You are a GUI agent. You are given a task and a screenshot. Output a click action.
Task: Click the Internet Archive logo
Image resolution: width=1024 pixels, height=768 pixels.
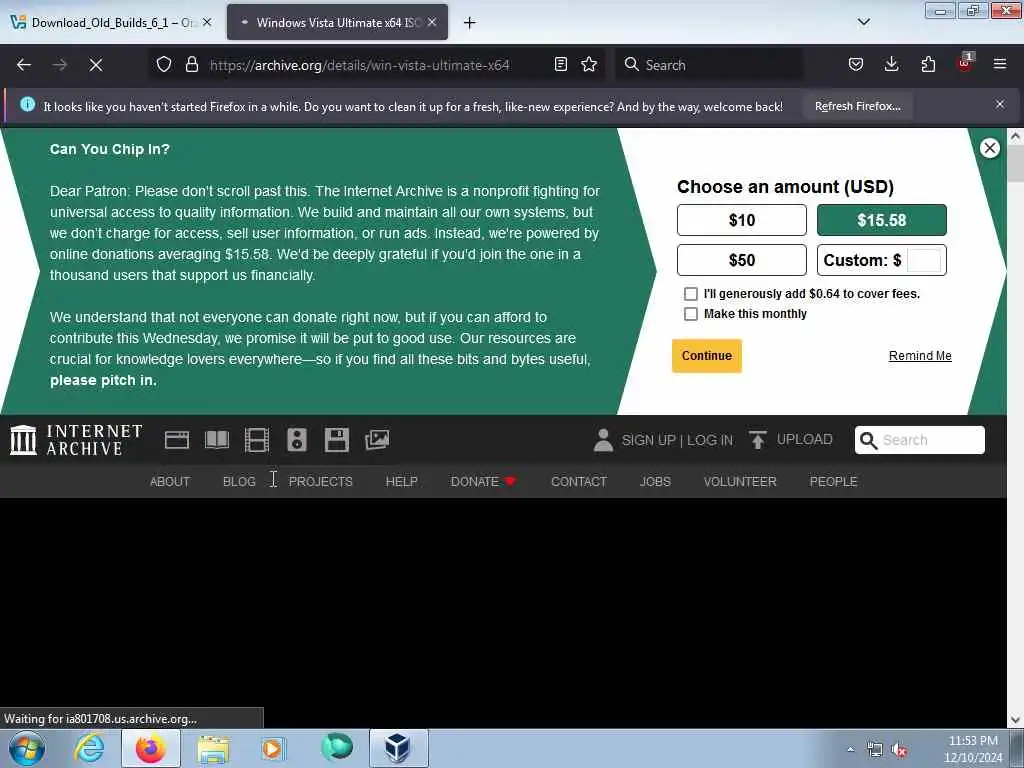[x=76, y=440]
